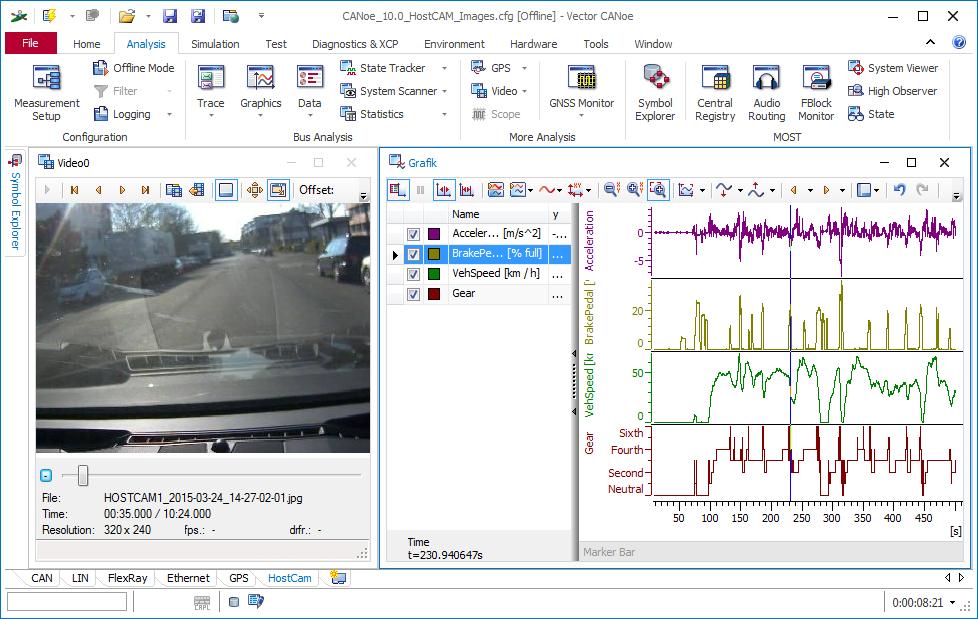Click the video position slider handle
The height and width of the screenshot is (619, 978).
click(x=83, y=475)
